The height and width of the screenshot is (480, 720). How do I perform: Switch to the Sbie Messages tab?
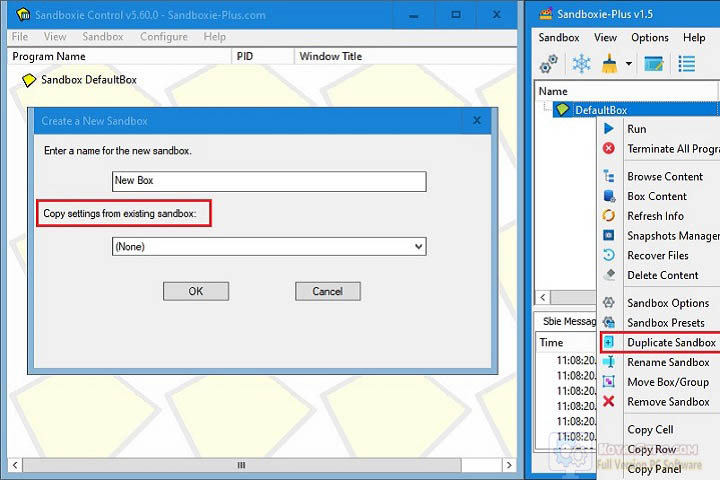click(x=568, y=321)
